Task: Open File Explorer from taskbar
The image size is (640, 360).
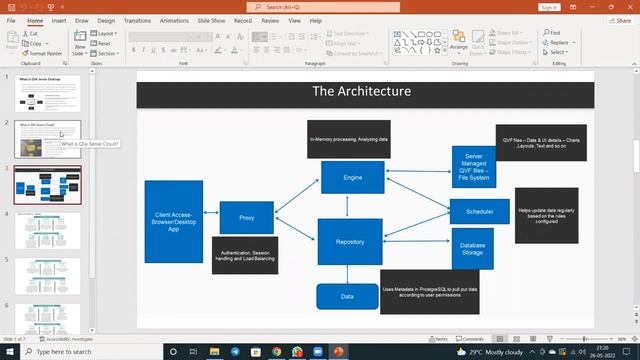Action: click(x=214, y=351)
